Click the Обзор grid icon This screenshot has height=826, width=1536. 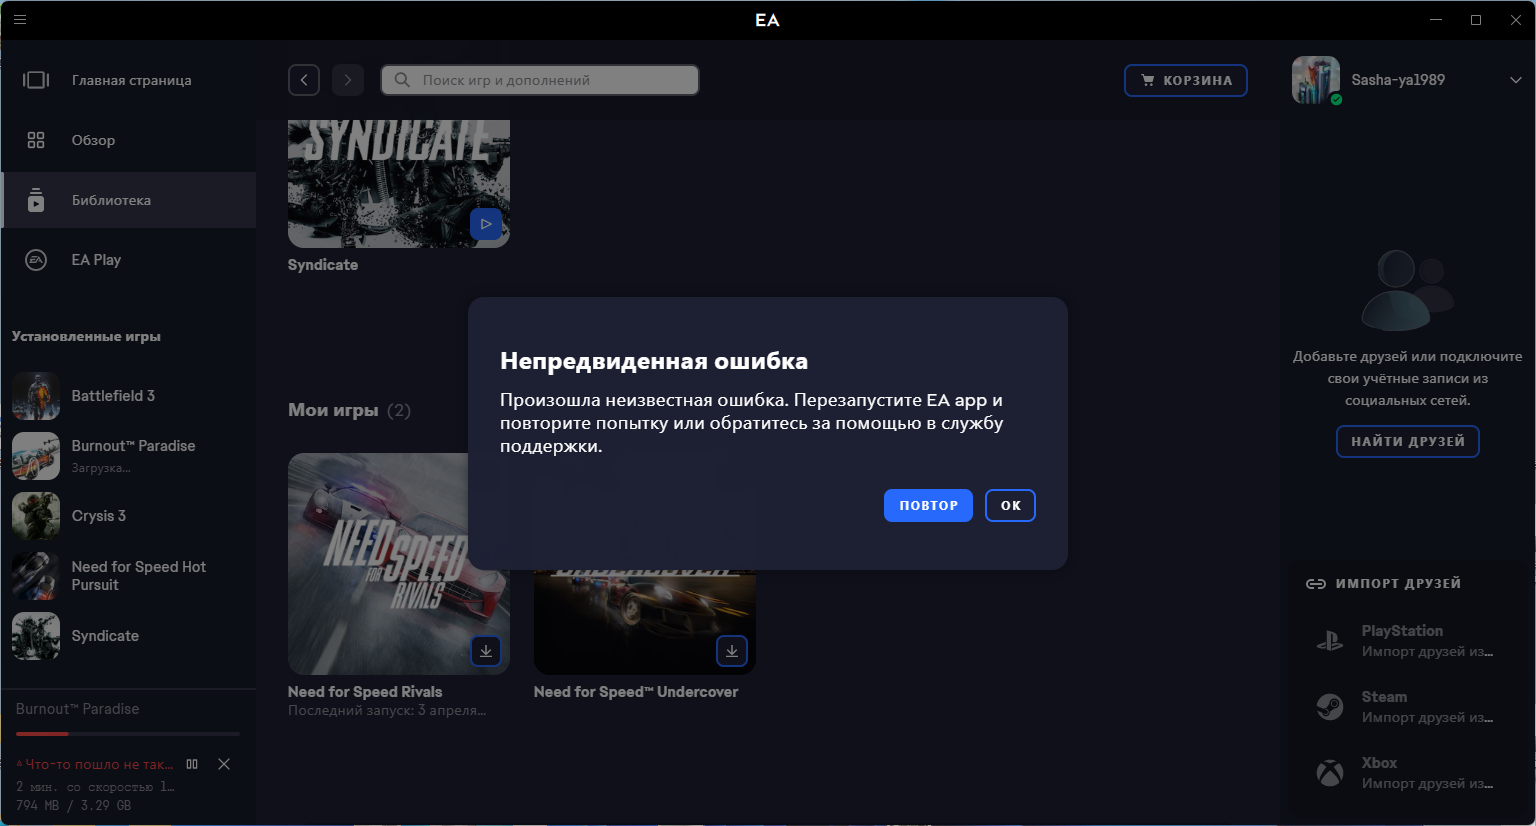(36, 140)
